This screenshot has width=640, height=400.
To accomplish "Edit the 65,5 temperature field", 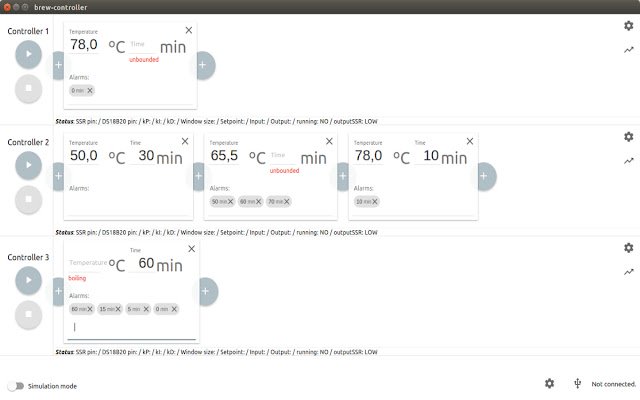I will click(224, 156).
